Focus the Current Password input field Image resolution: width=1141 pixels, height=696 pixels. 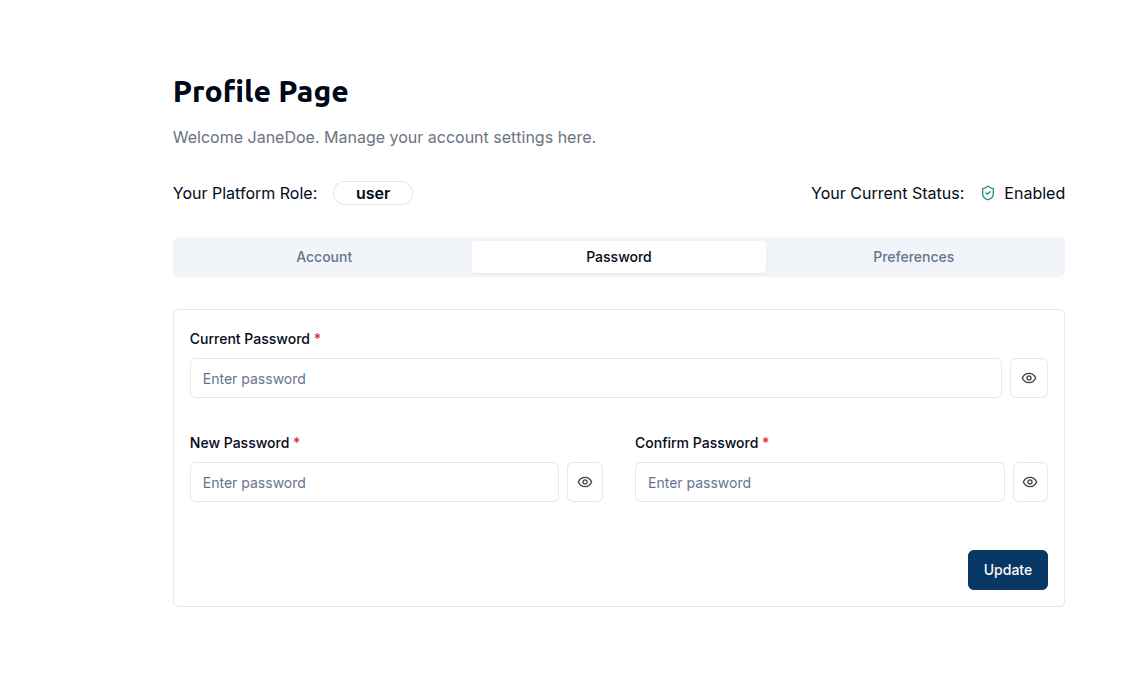click(595, 378)
